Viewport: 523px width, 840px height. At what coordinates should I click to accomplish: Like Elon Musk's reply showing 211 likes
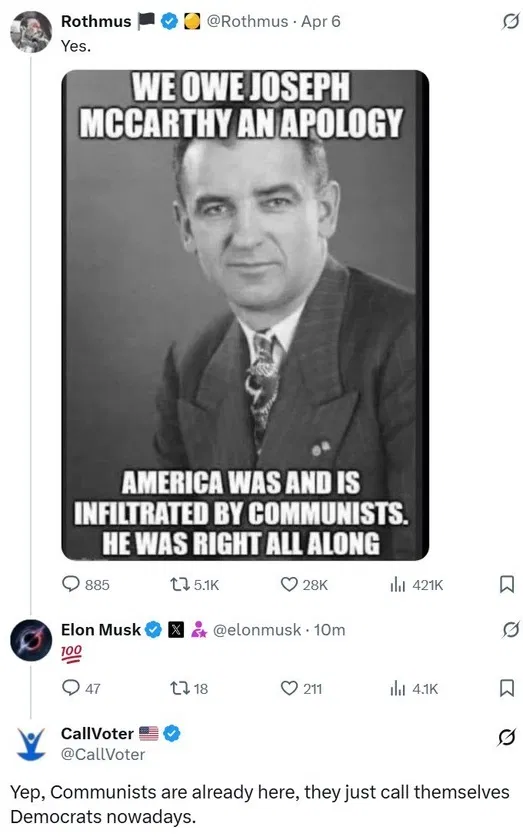pyautogui.click(x=301, y=688)
